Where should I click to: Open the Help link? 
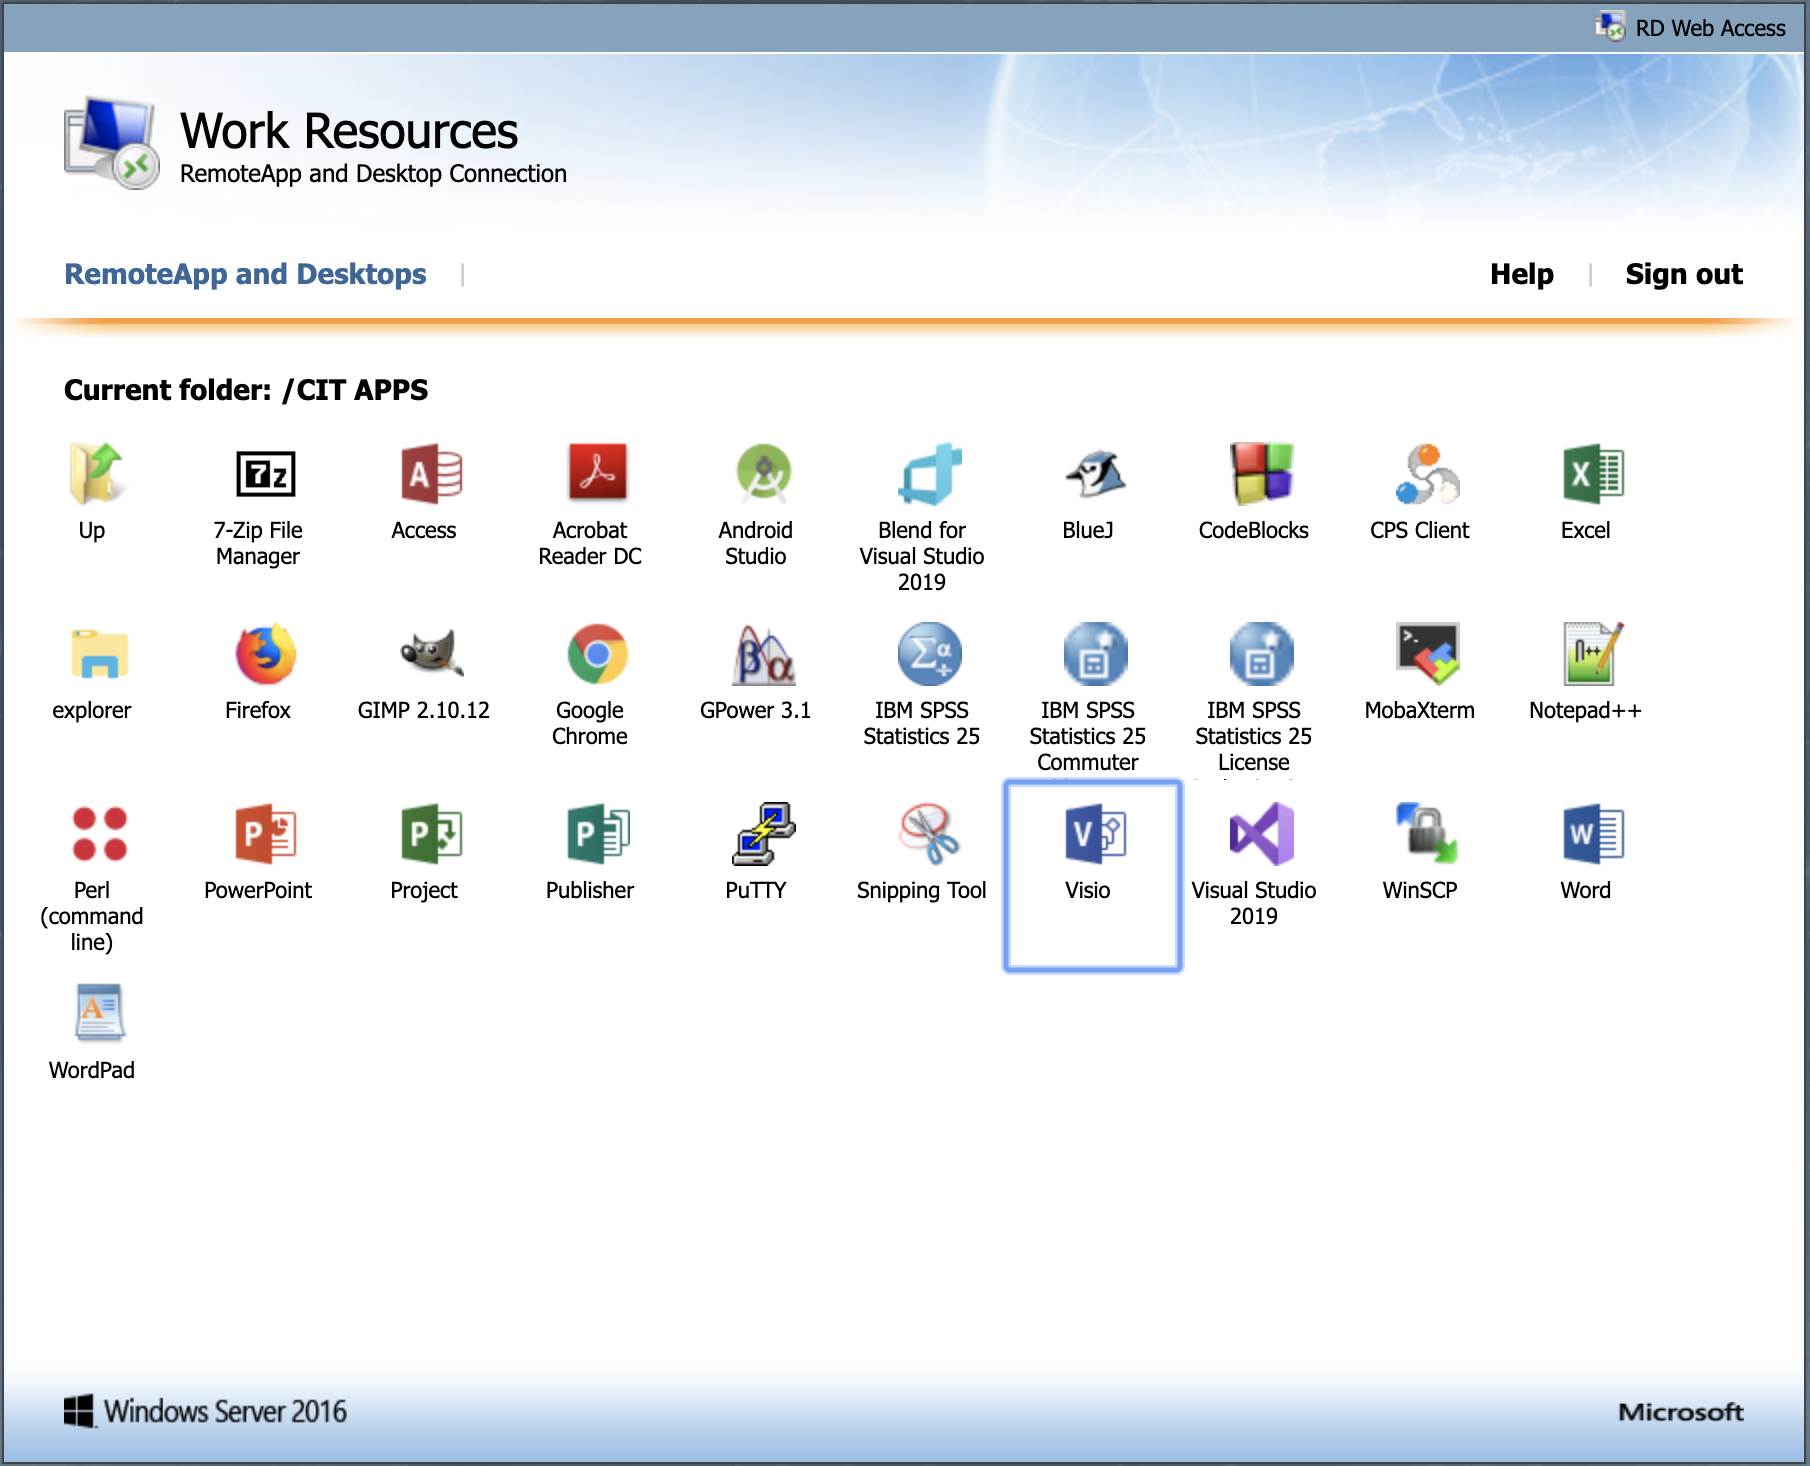(x=1521, y=274)
